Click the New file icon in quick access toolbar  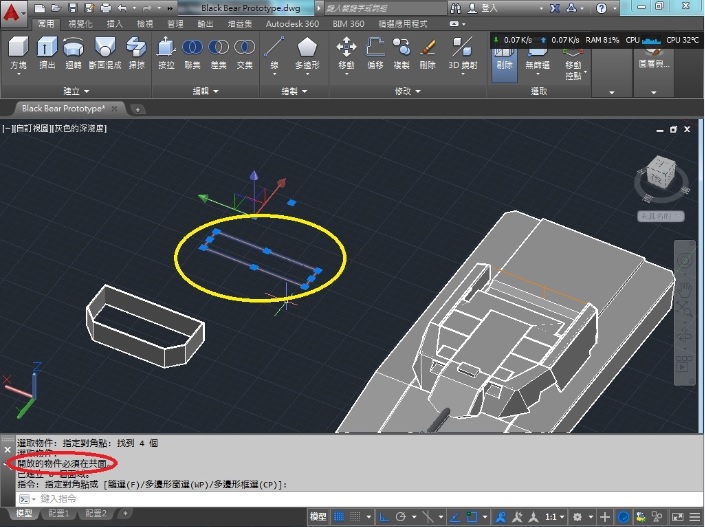click(40, 8)
